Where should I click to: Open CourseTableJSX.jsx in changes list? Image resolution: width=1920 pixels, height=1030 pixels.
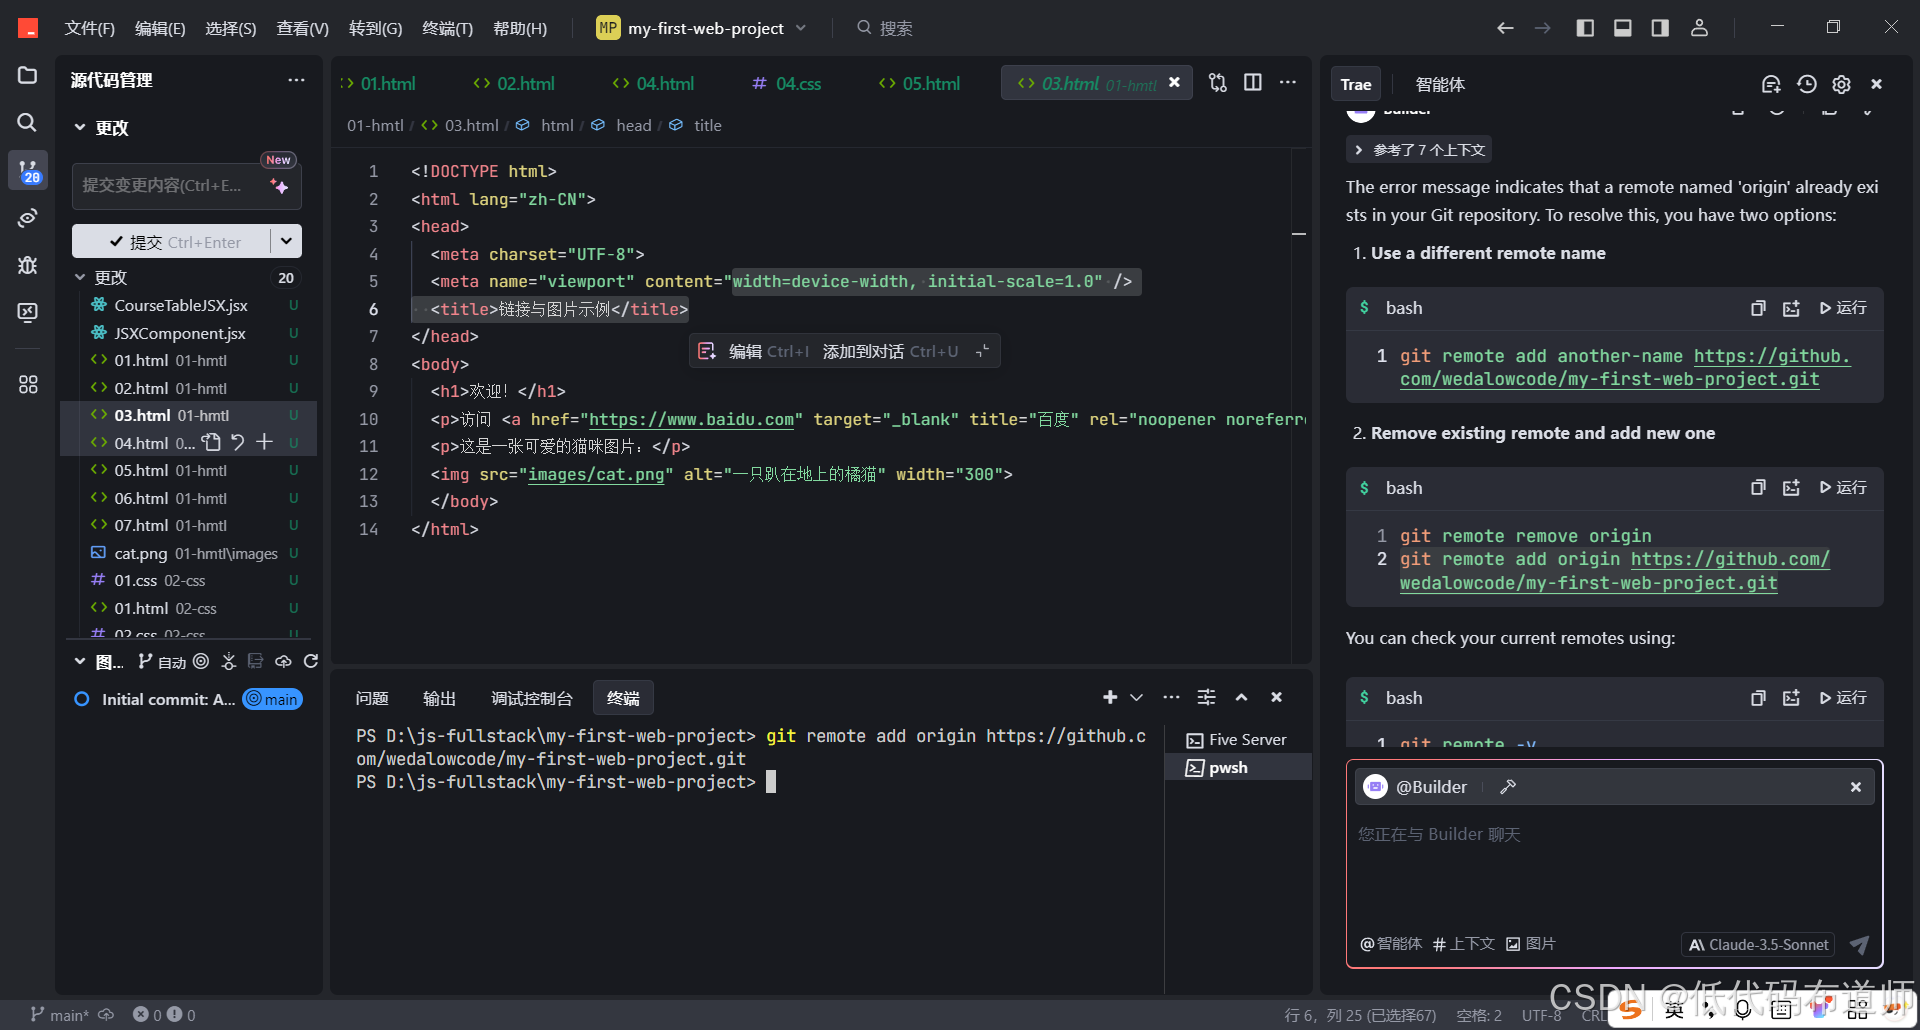pyautogui.click(x=189, y=305)
